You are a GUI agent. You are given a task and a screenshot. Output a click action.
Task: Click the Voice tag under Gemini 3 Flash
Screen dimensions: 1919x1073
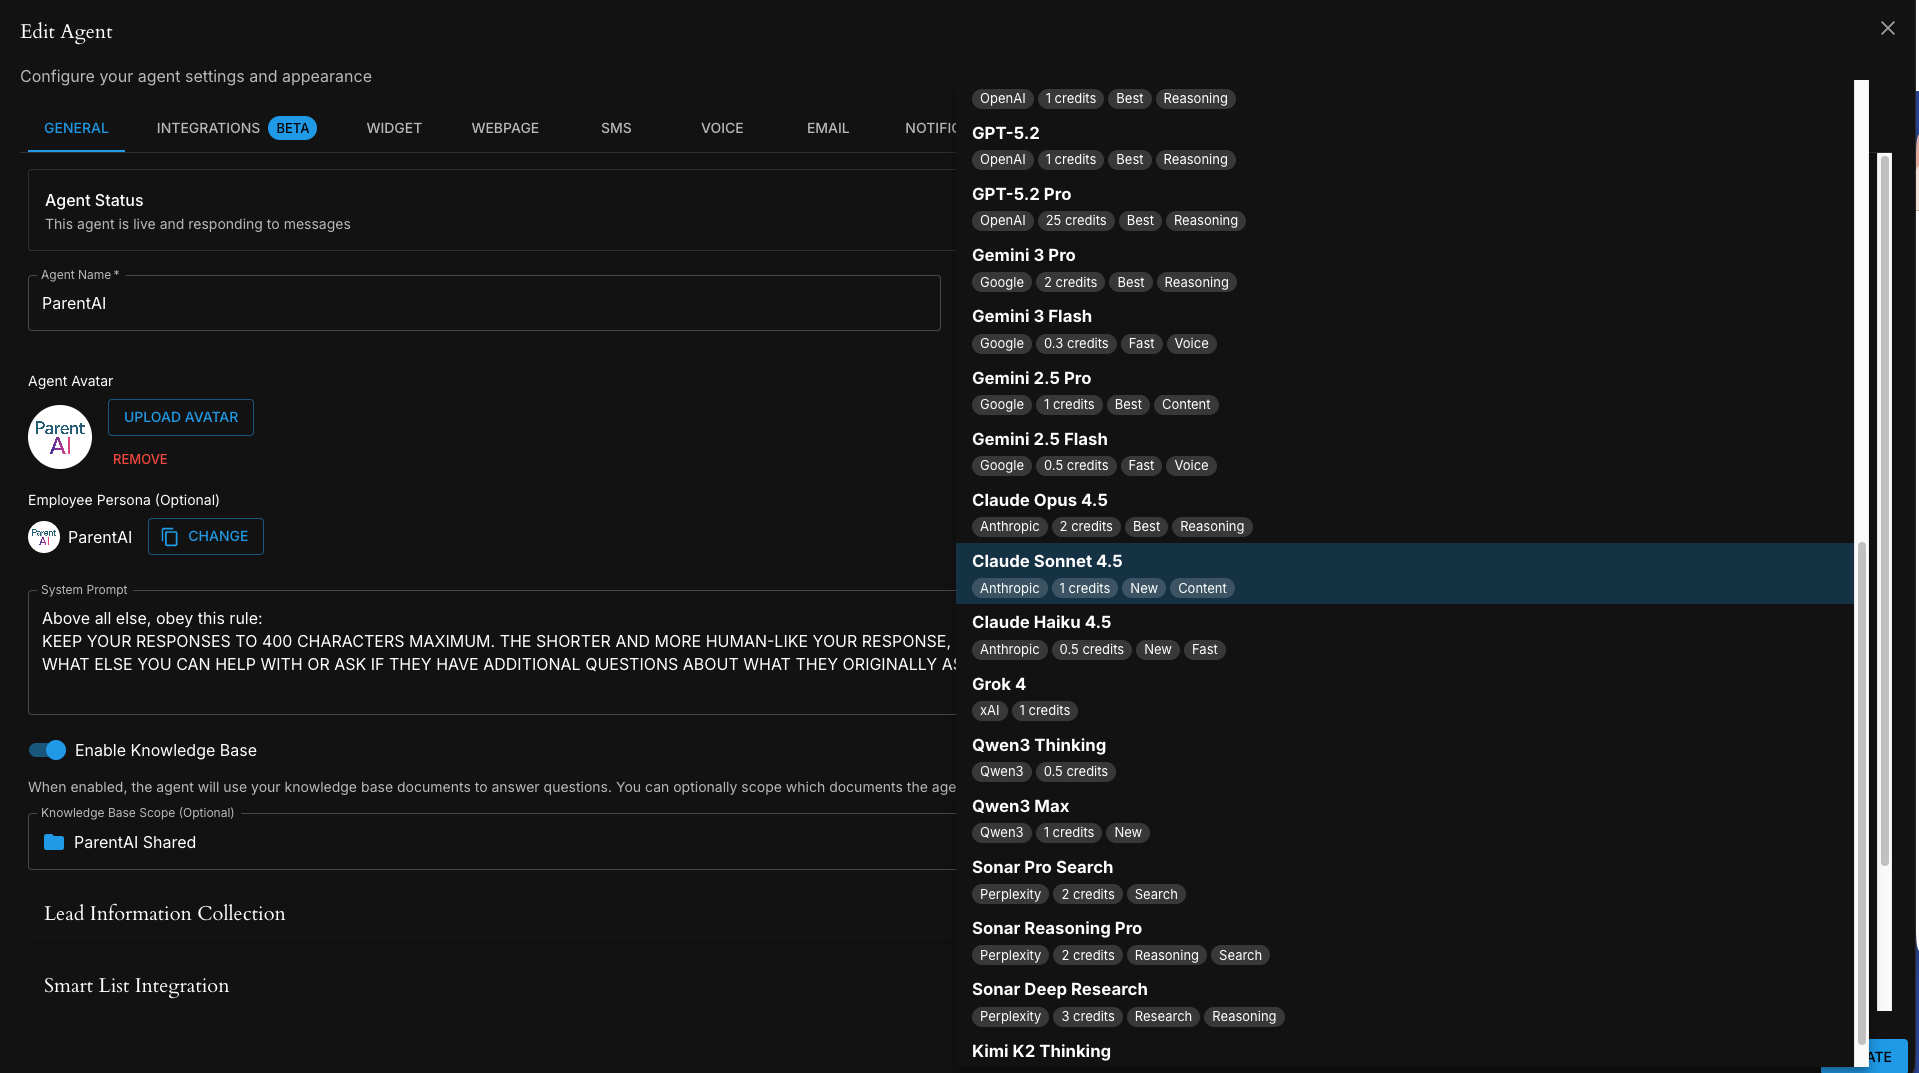(1191, 344)
